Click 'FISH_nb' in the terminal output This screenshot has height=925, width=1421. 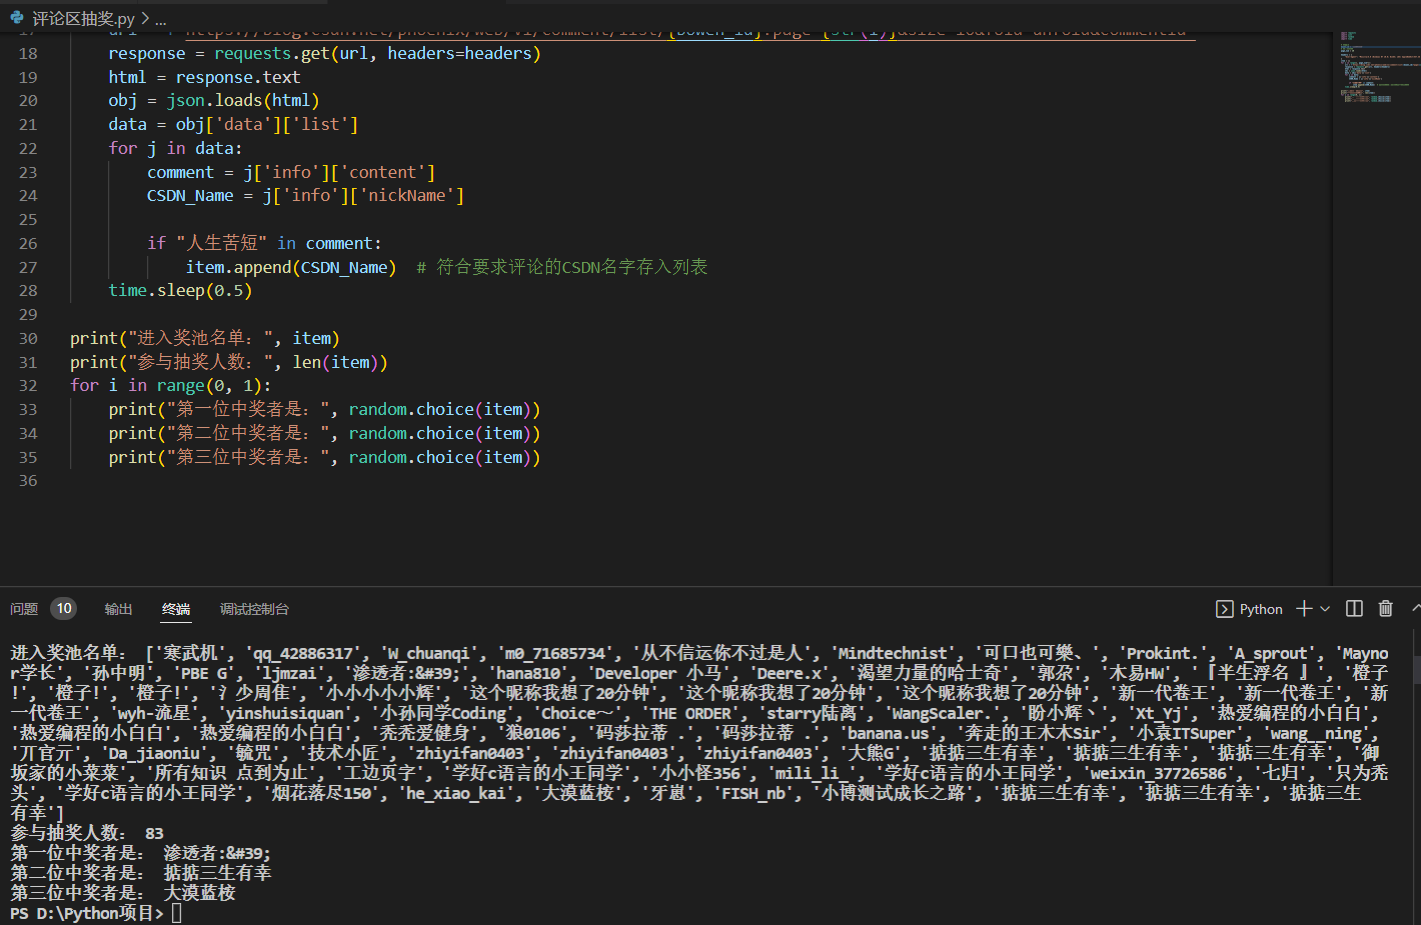pyautogui.click(x=754, y=793)
